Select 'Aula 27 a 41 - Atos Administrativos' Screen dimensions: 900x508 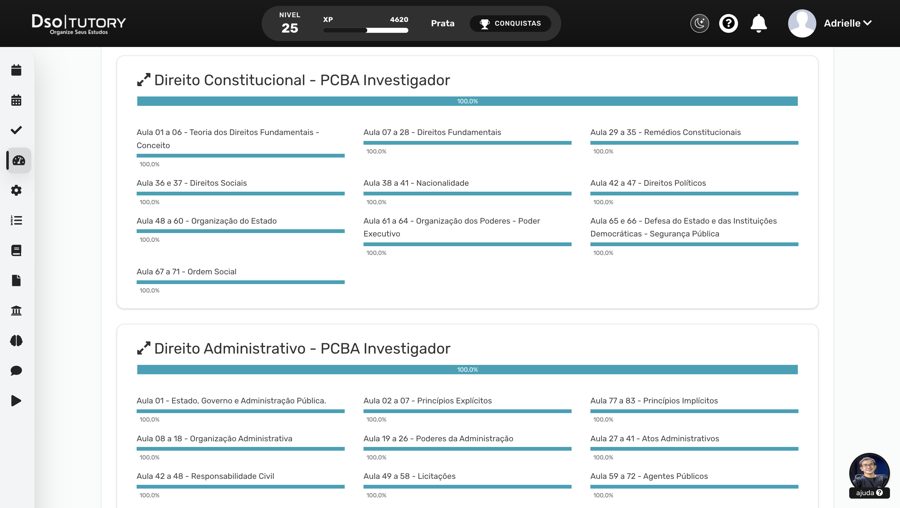coord(654,439)
